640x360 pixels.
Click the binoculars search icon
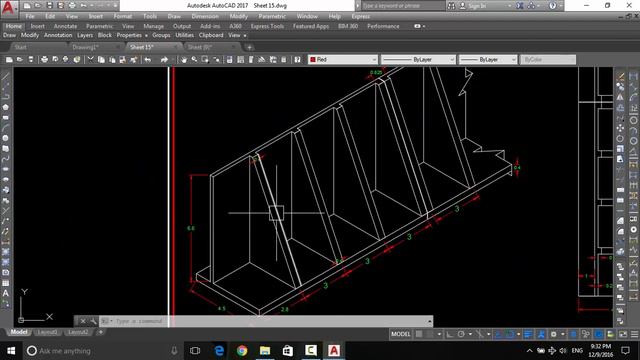tap(451, 6)
